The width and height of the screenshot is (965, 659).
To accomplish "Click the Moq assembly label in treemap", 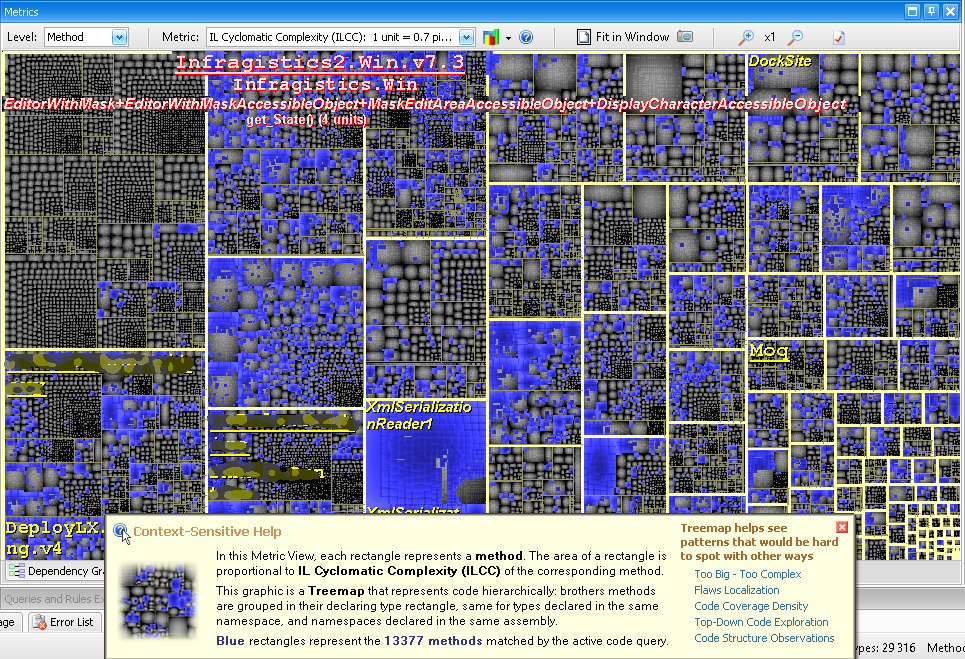I will click(x=769, y=351).
